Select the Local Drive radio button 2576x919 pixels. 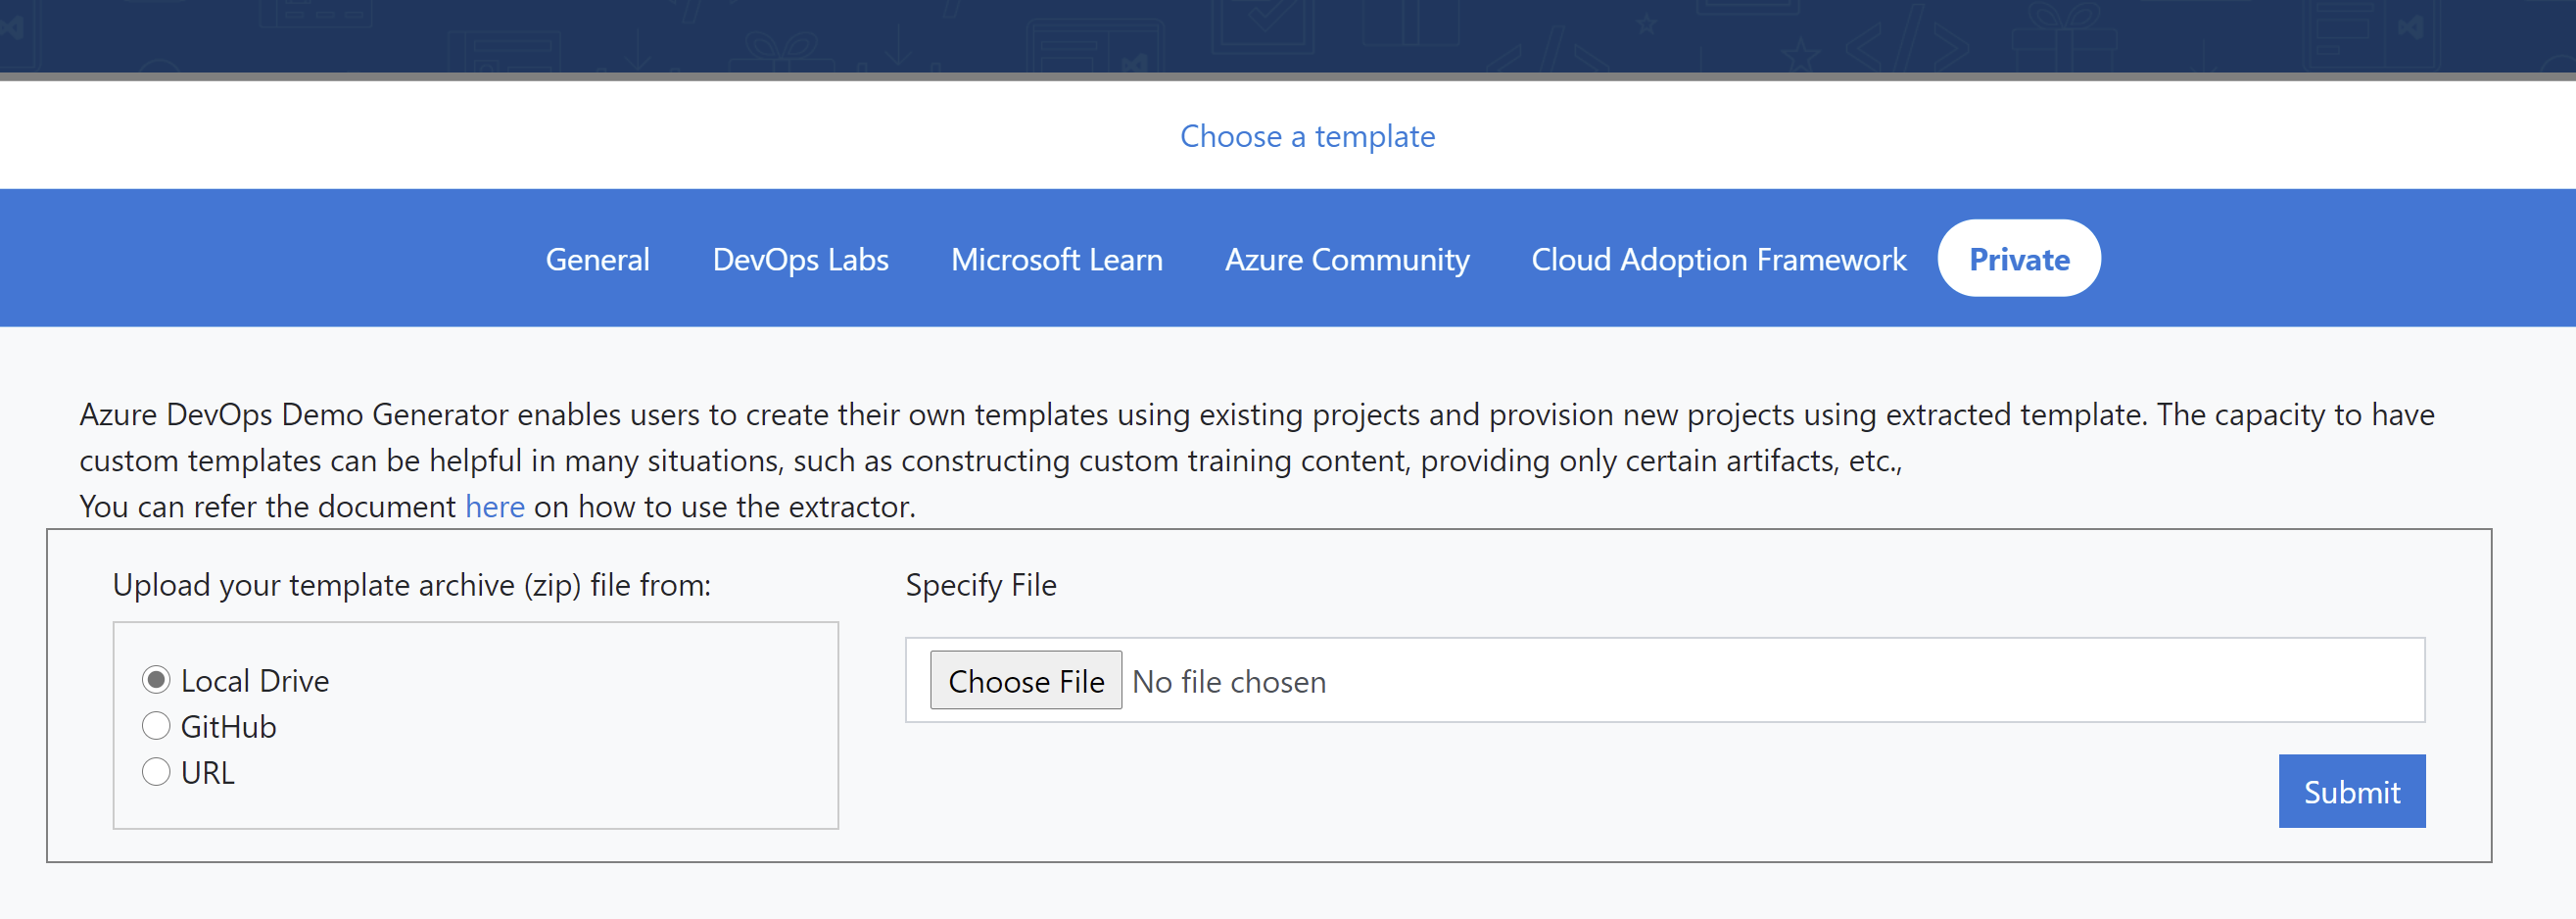click(156, 680)
